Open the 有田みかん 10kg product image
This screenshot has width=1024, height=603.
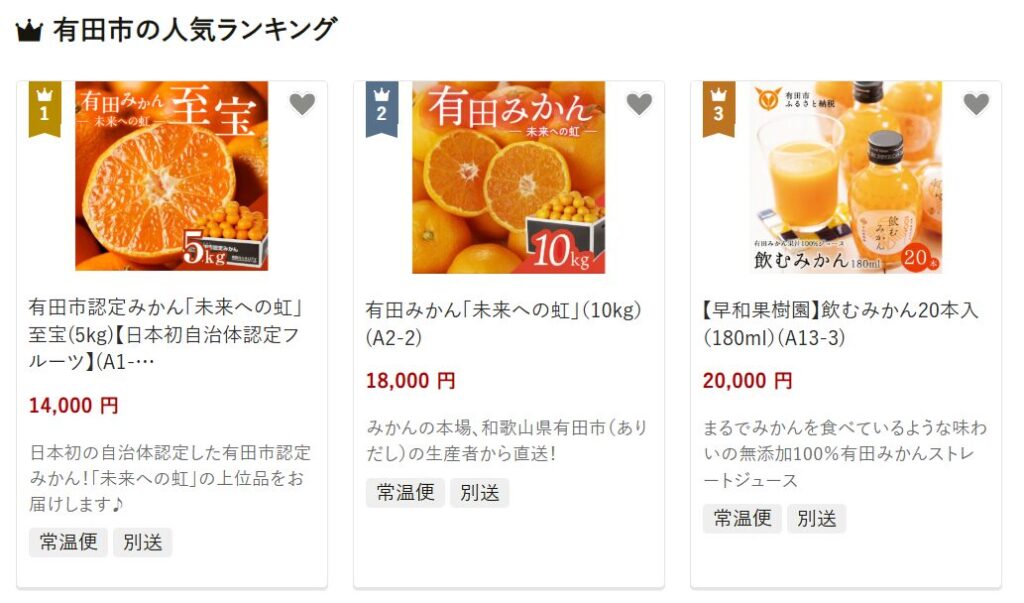[x=509, y=177]
